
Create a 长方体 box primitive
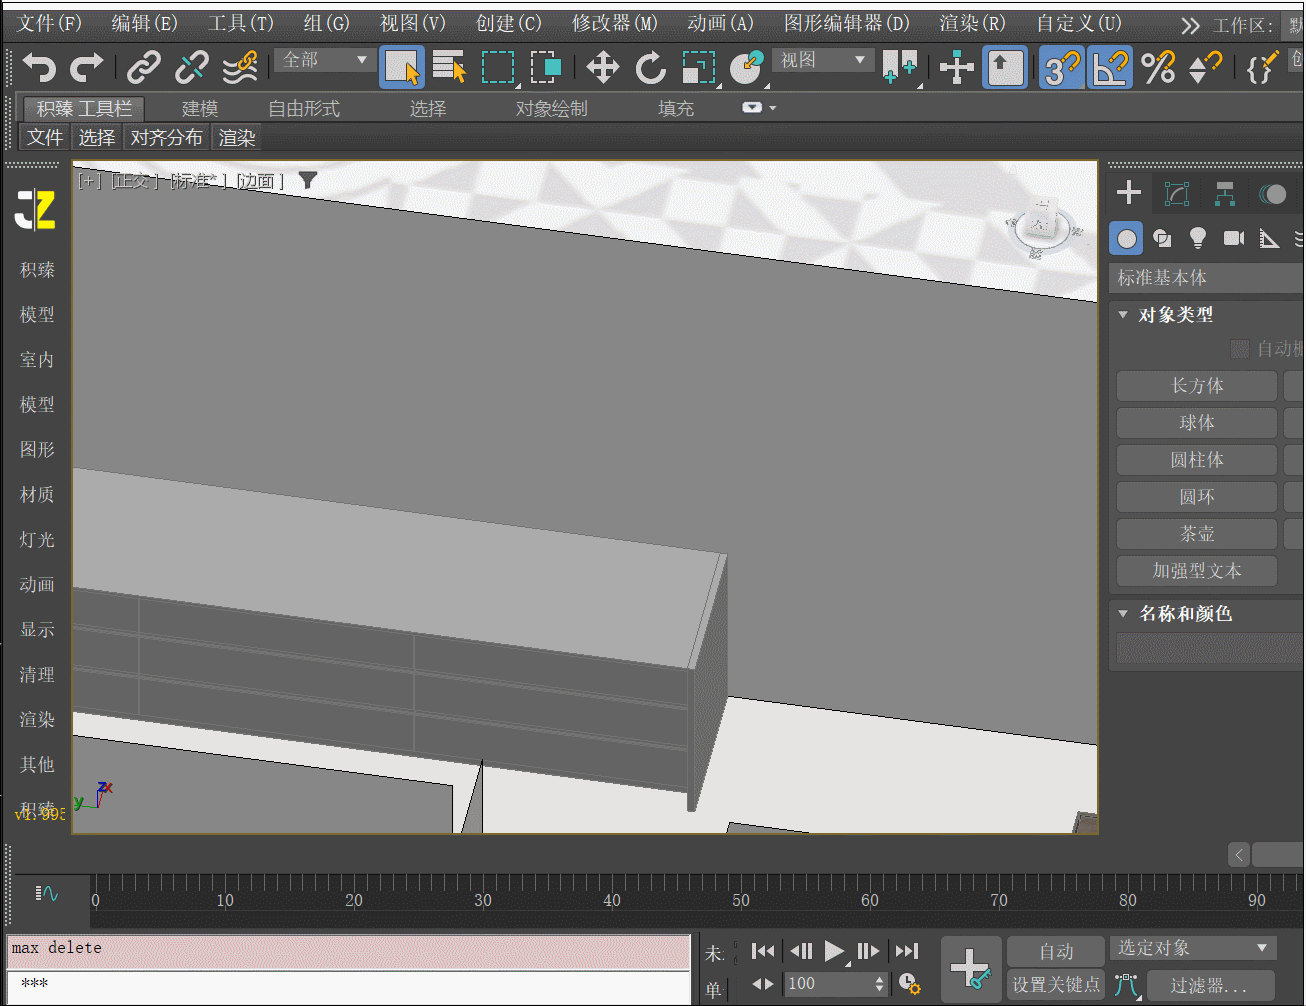1196,386
